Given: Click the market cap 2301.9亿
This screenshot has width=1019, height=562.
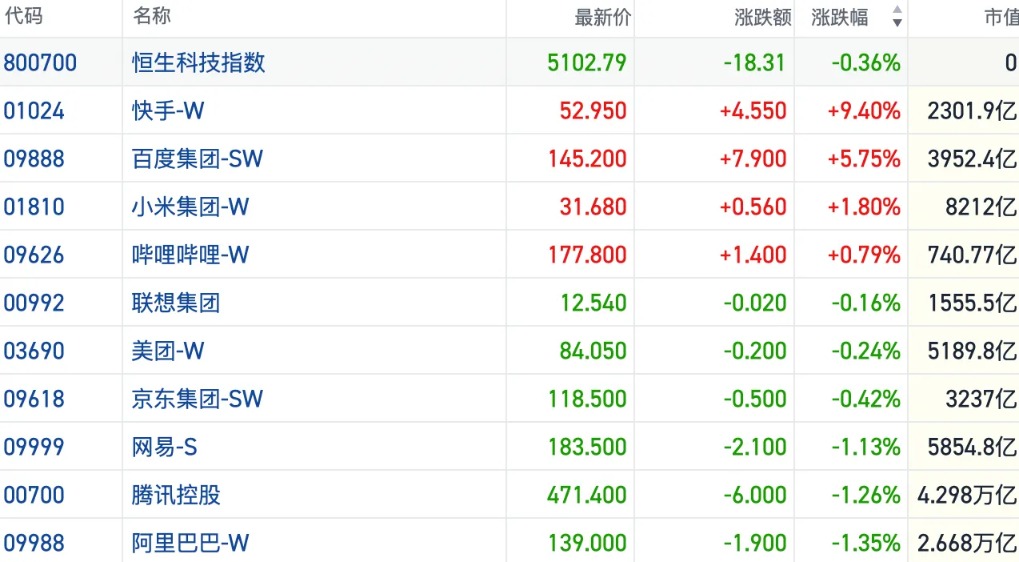Looking at the screenshot, I should tap(972, 111).
